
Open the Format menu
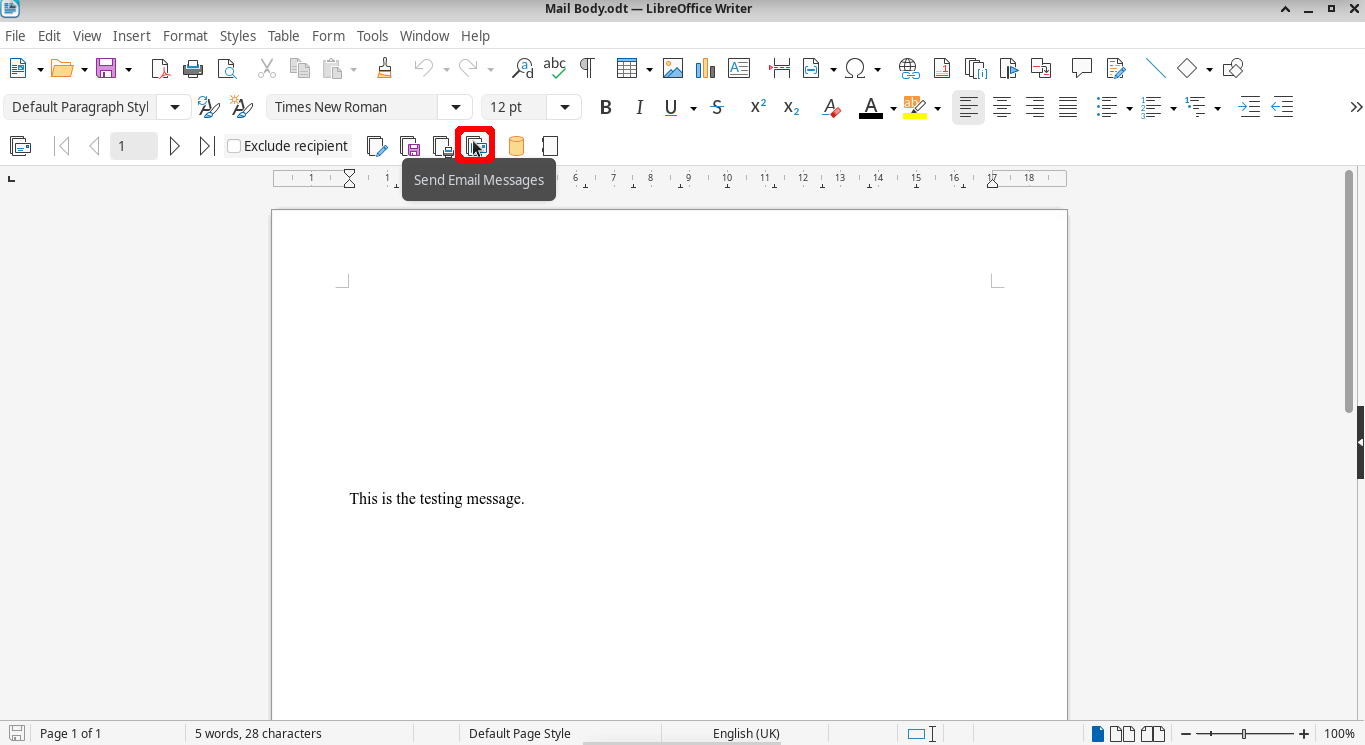[x=185, y=36]
